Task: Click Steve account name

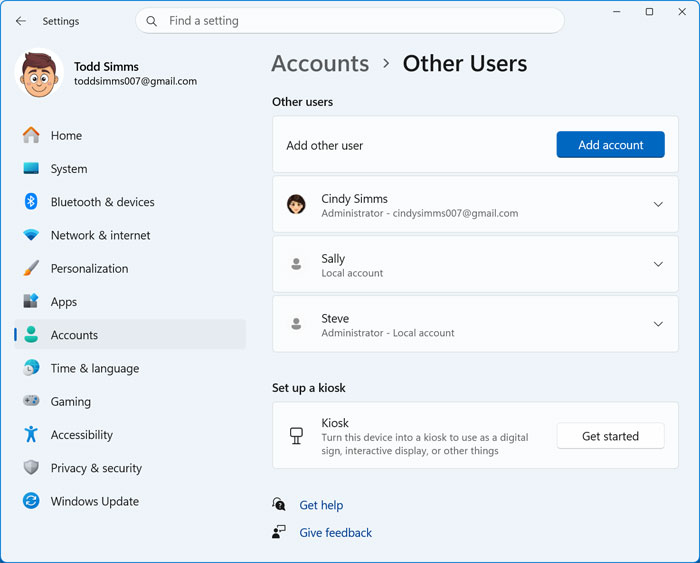Action: [x=335, y=318]
